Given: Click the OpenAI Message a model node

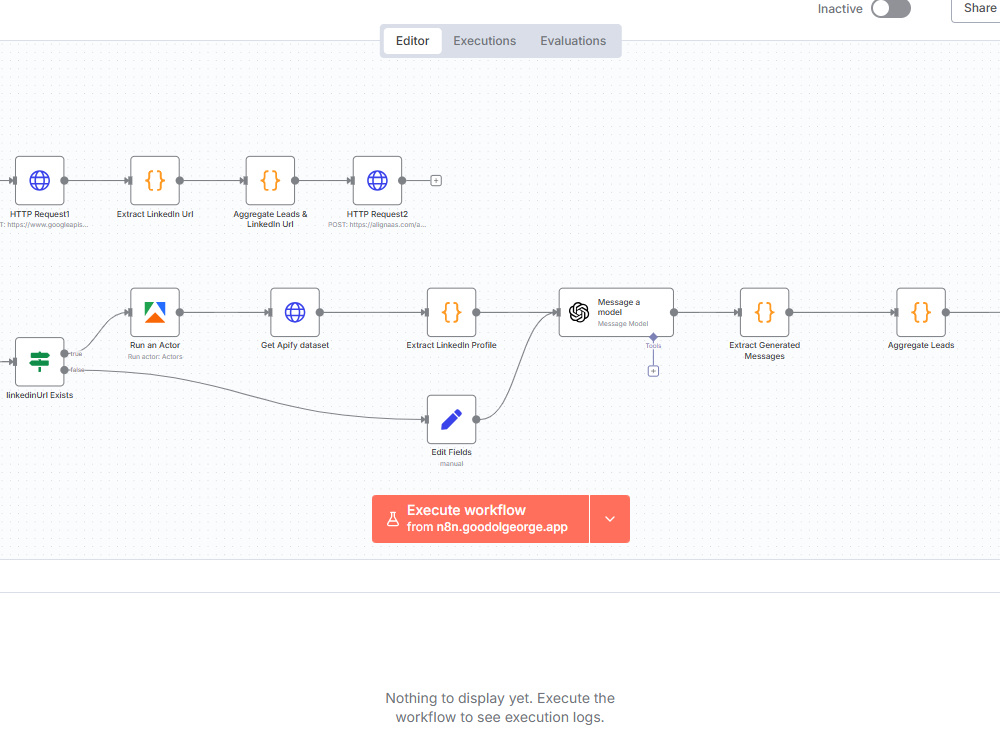Looking at the screenshot, I should point(616,312).
